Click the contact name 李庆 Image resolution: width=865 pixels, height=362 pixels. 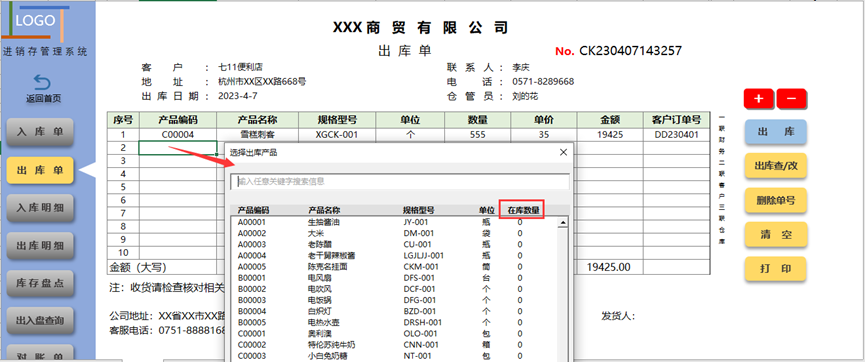point(521,68)
